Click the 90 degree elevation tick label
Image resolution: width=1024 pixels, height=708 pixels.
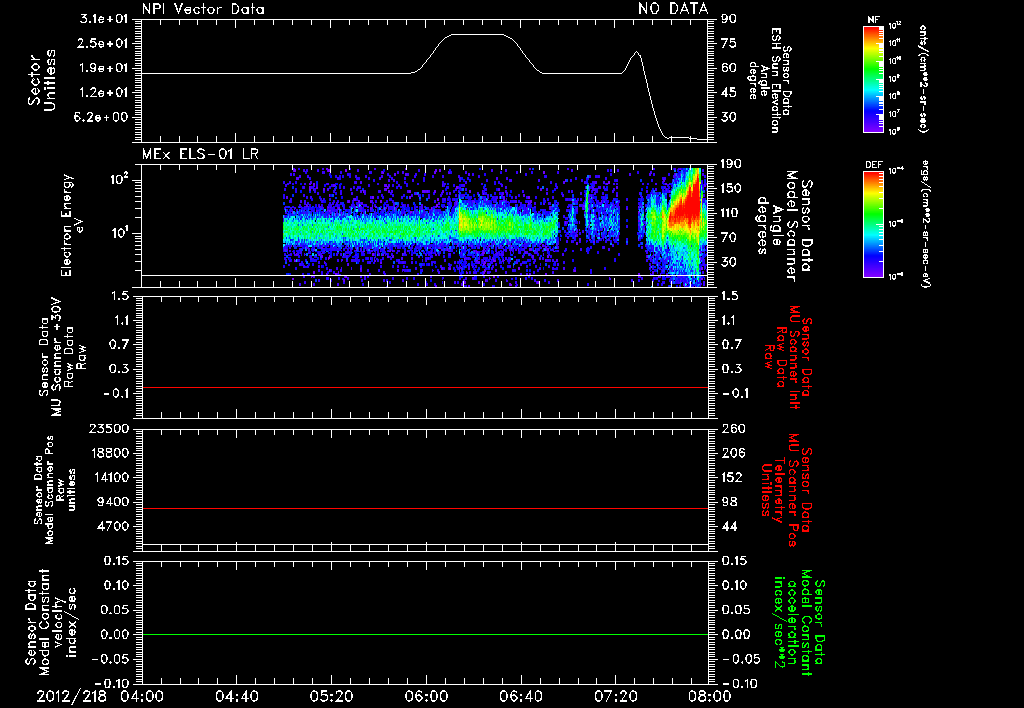729,18
